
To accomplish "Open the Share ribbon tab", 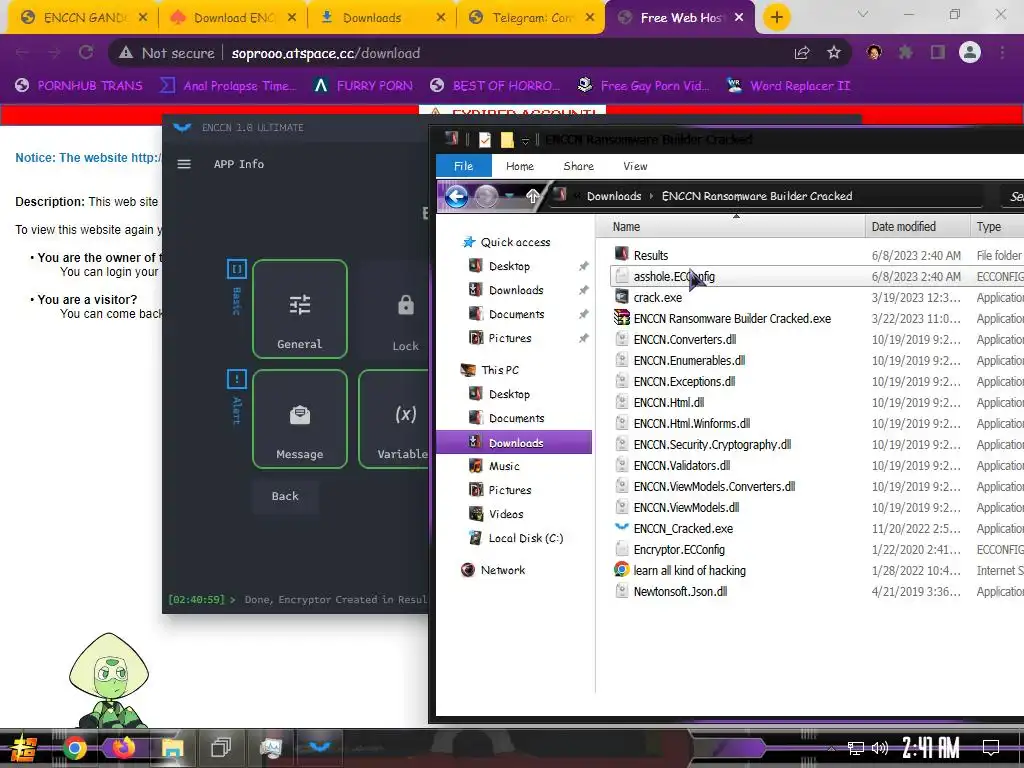I will (x=579, y=166).
